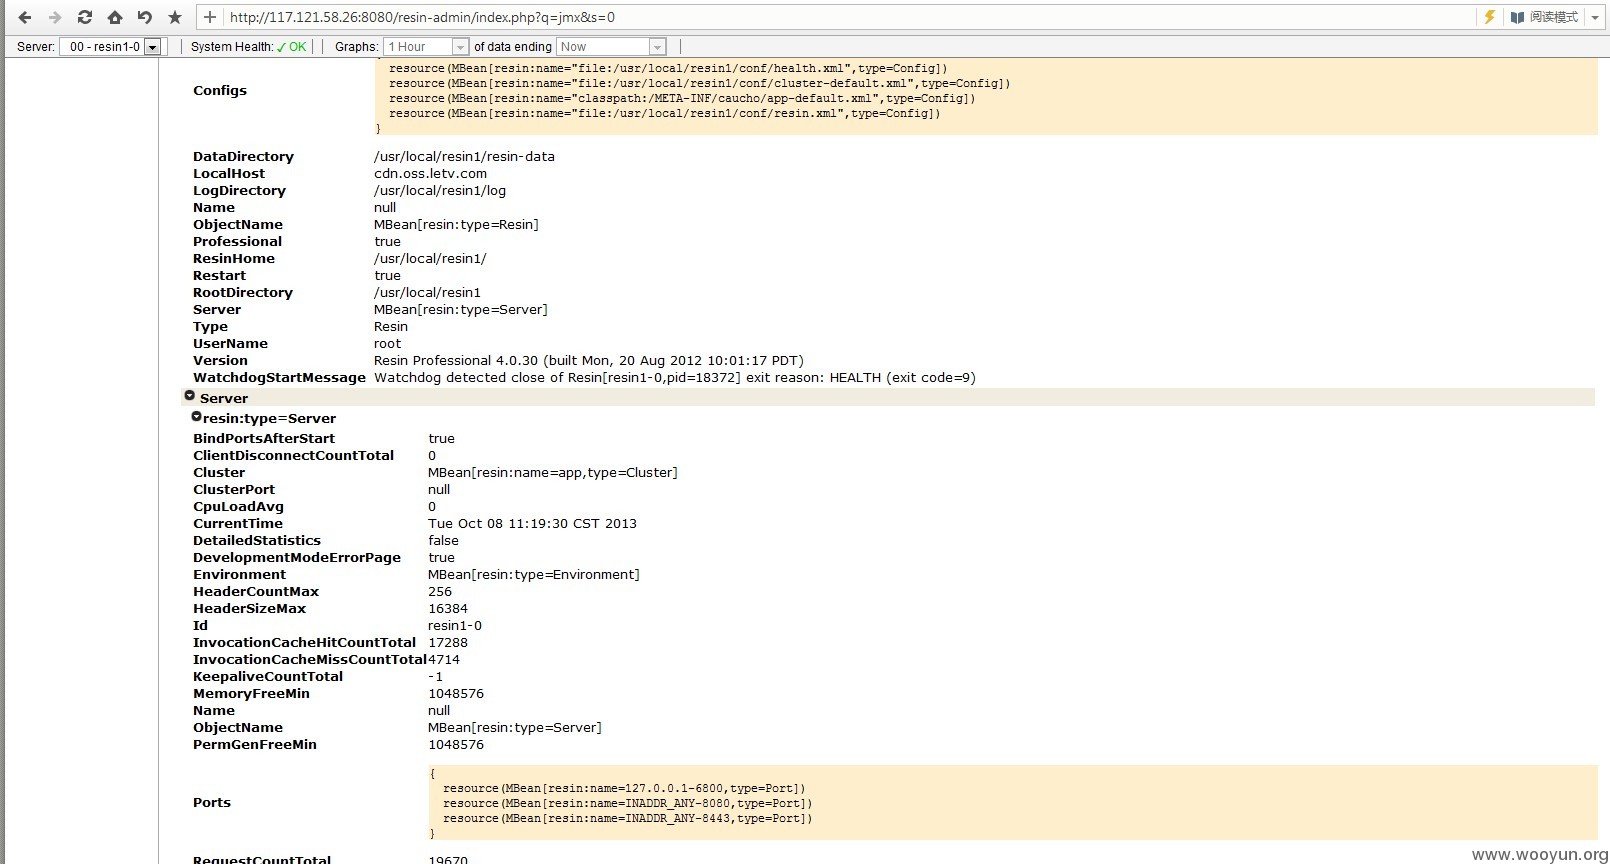Click the ClientDisconnectCountTotal label
This screenshot has width=1610, height=864.
point(293,455)
